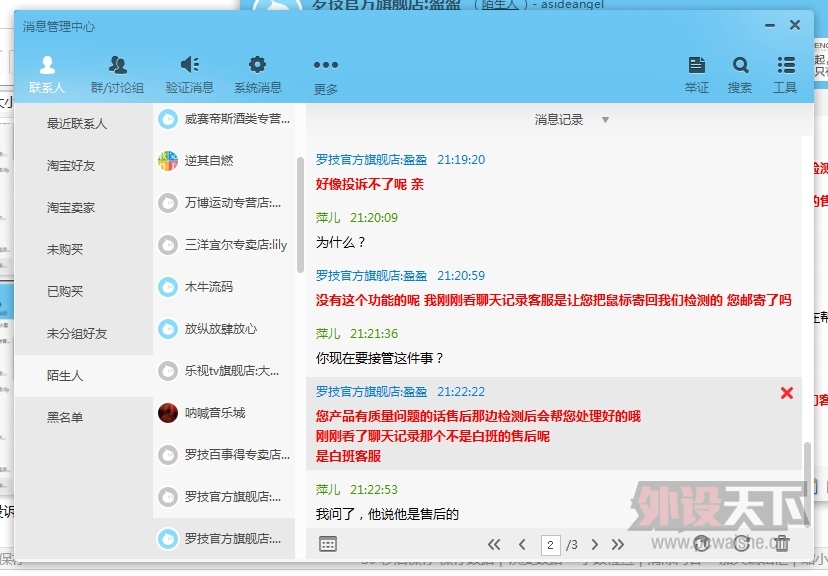This screenshot has height=576, width=828.
Task: Click avatar icon of 罗技百事得专卖店
Action: click(x=168, y=455)
